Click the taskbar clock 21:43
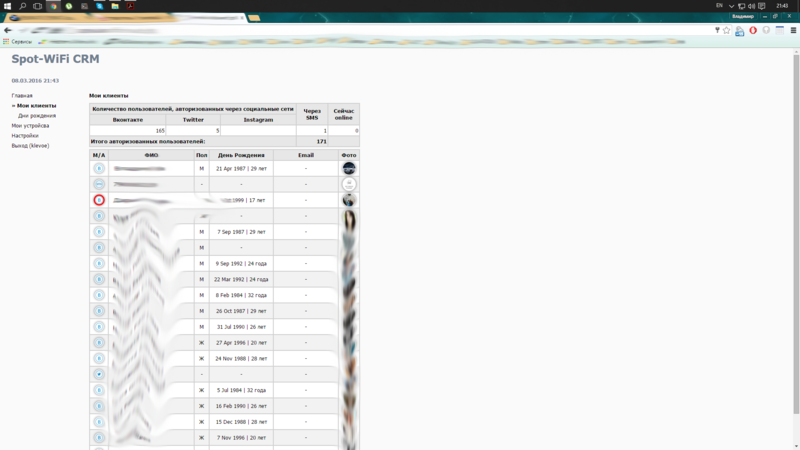 pyautogui.click(x=782, y=6)
